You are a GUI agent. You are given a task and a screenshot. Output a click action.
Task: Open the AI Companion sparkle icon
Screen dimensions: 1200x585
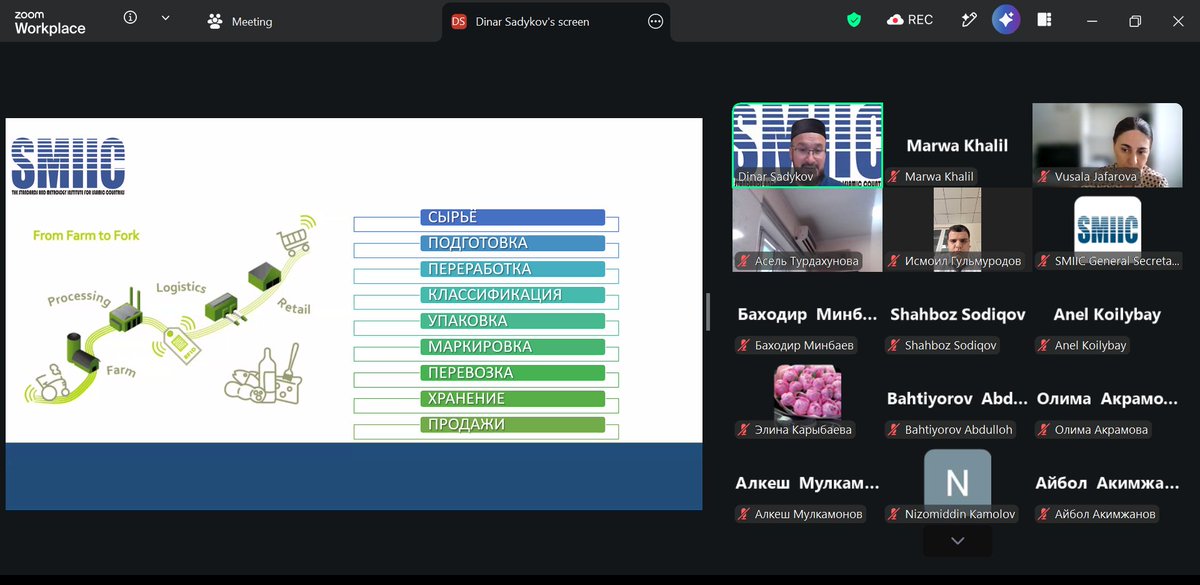pyautogui.click(x=1005, y=20)
